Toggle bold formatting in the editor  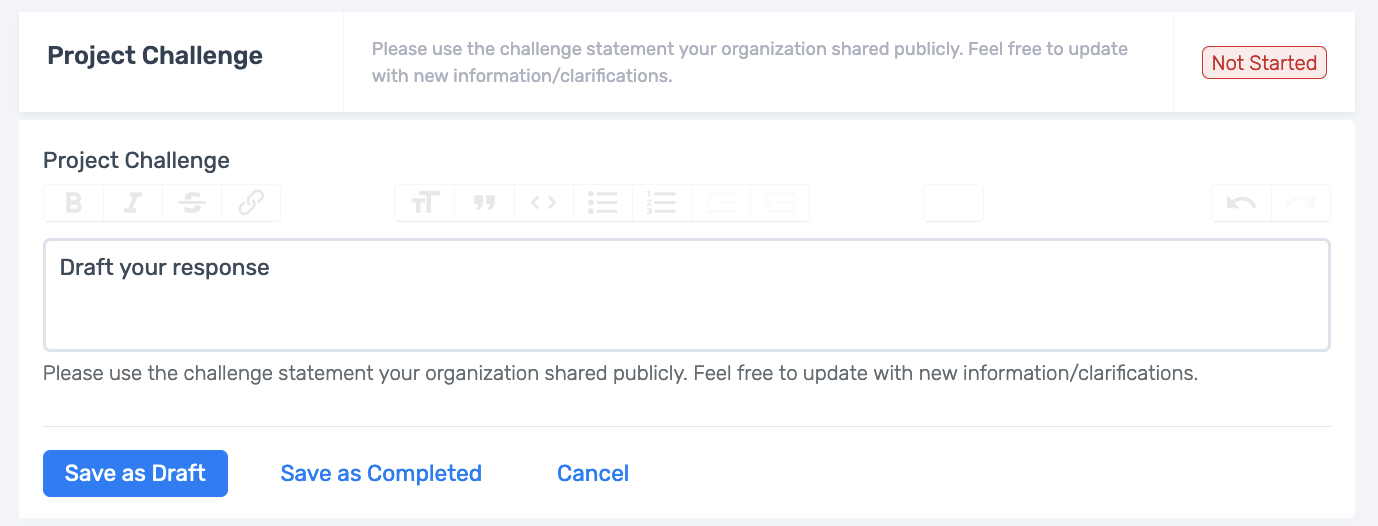point(73,203)
